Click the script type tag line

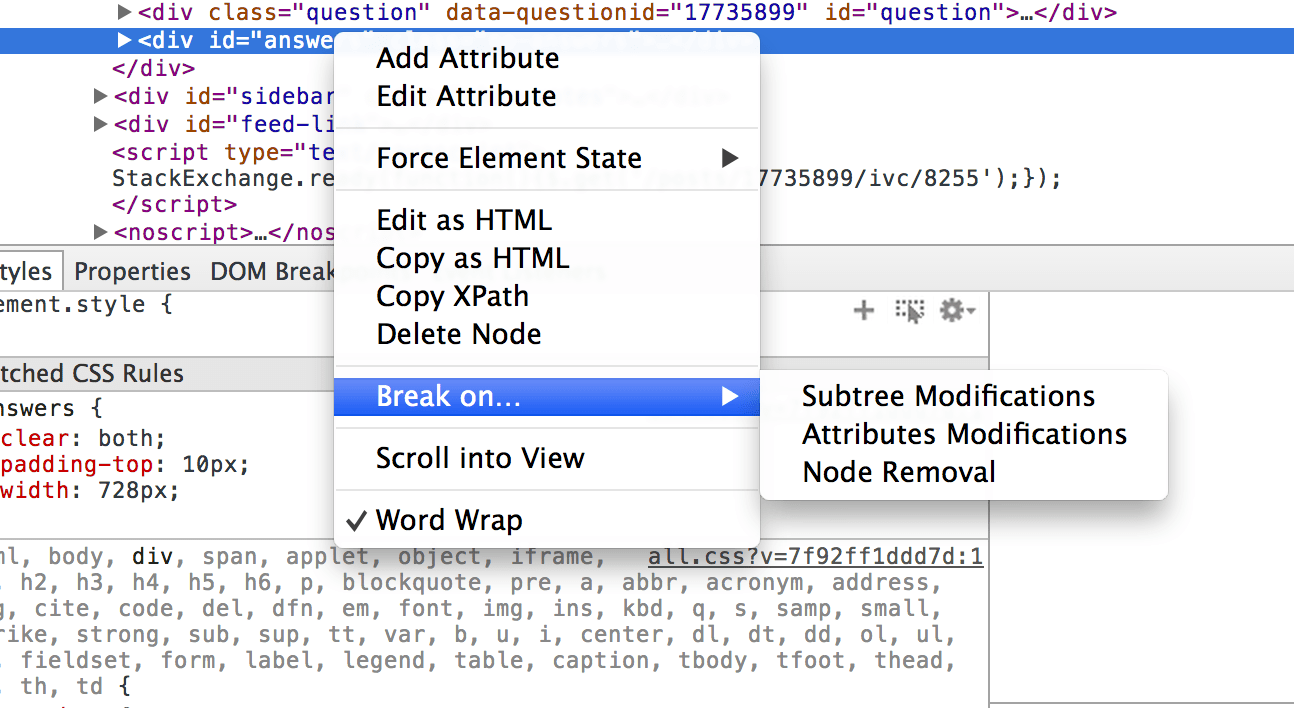pos(222,152)
